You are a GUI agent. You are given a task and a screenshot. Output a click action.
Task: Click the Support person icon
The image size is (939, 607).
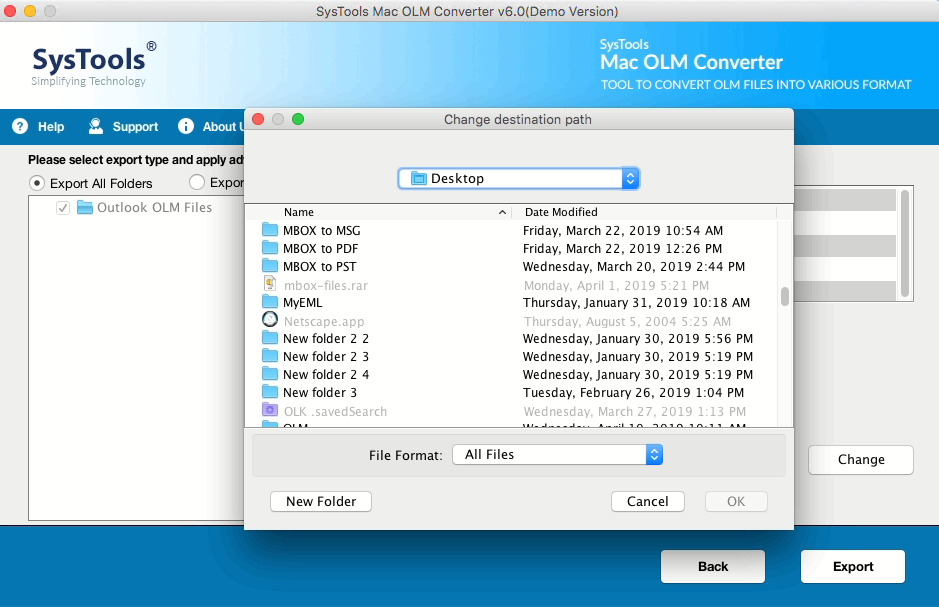click(x=95, y=126)
